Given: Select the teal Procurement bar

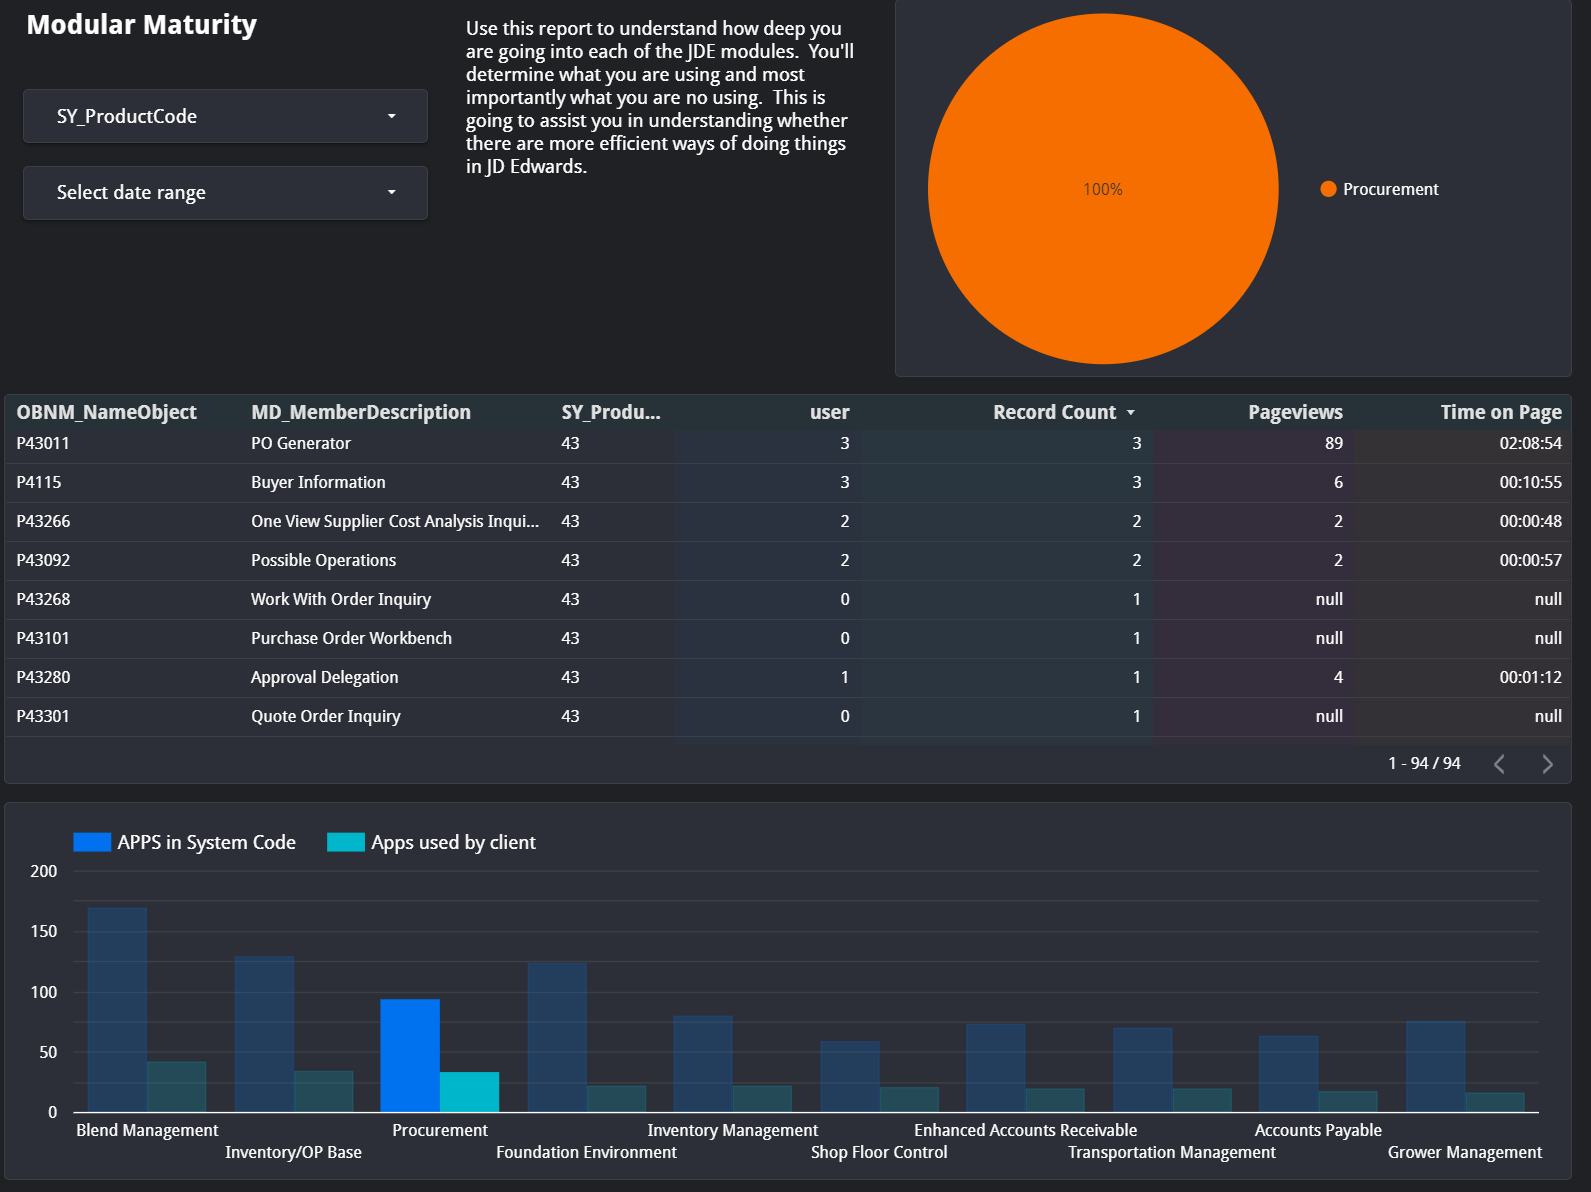Looking at the screenshot, I should [469, 1092].
